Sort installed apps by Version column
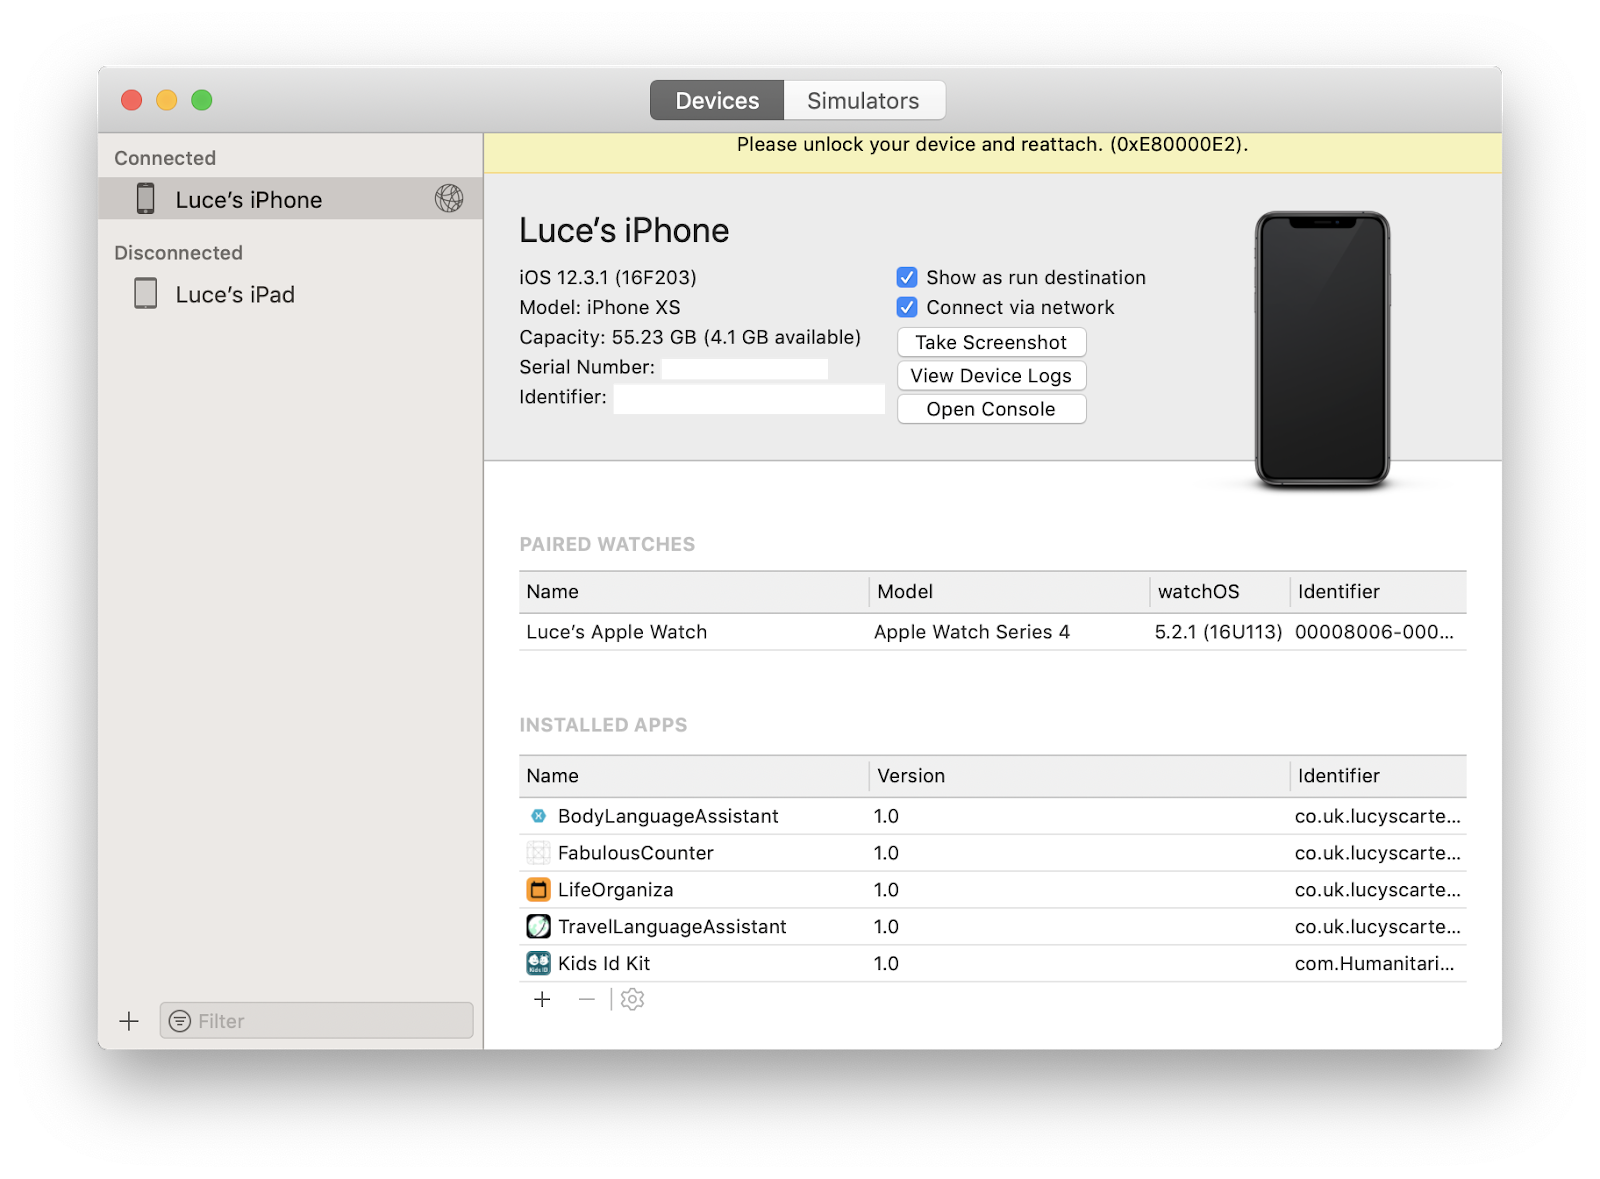The height and width of the screenshot is (1179, 1600). tap(1079, 776)
